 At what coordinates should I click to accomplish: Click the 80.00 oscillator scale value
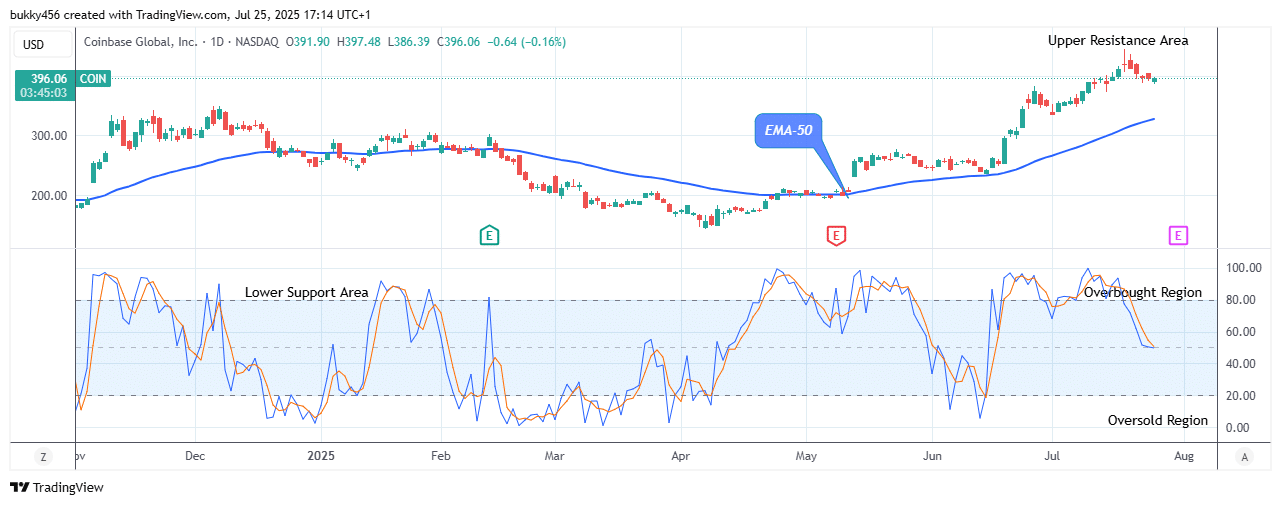[1243, 300]
